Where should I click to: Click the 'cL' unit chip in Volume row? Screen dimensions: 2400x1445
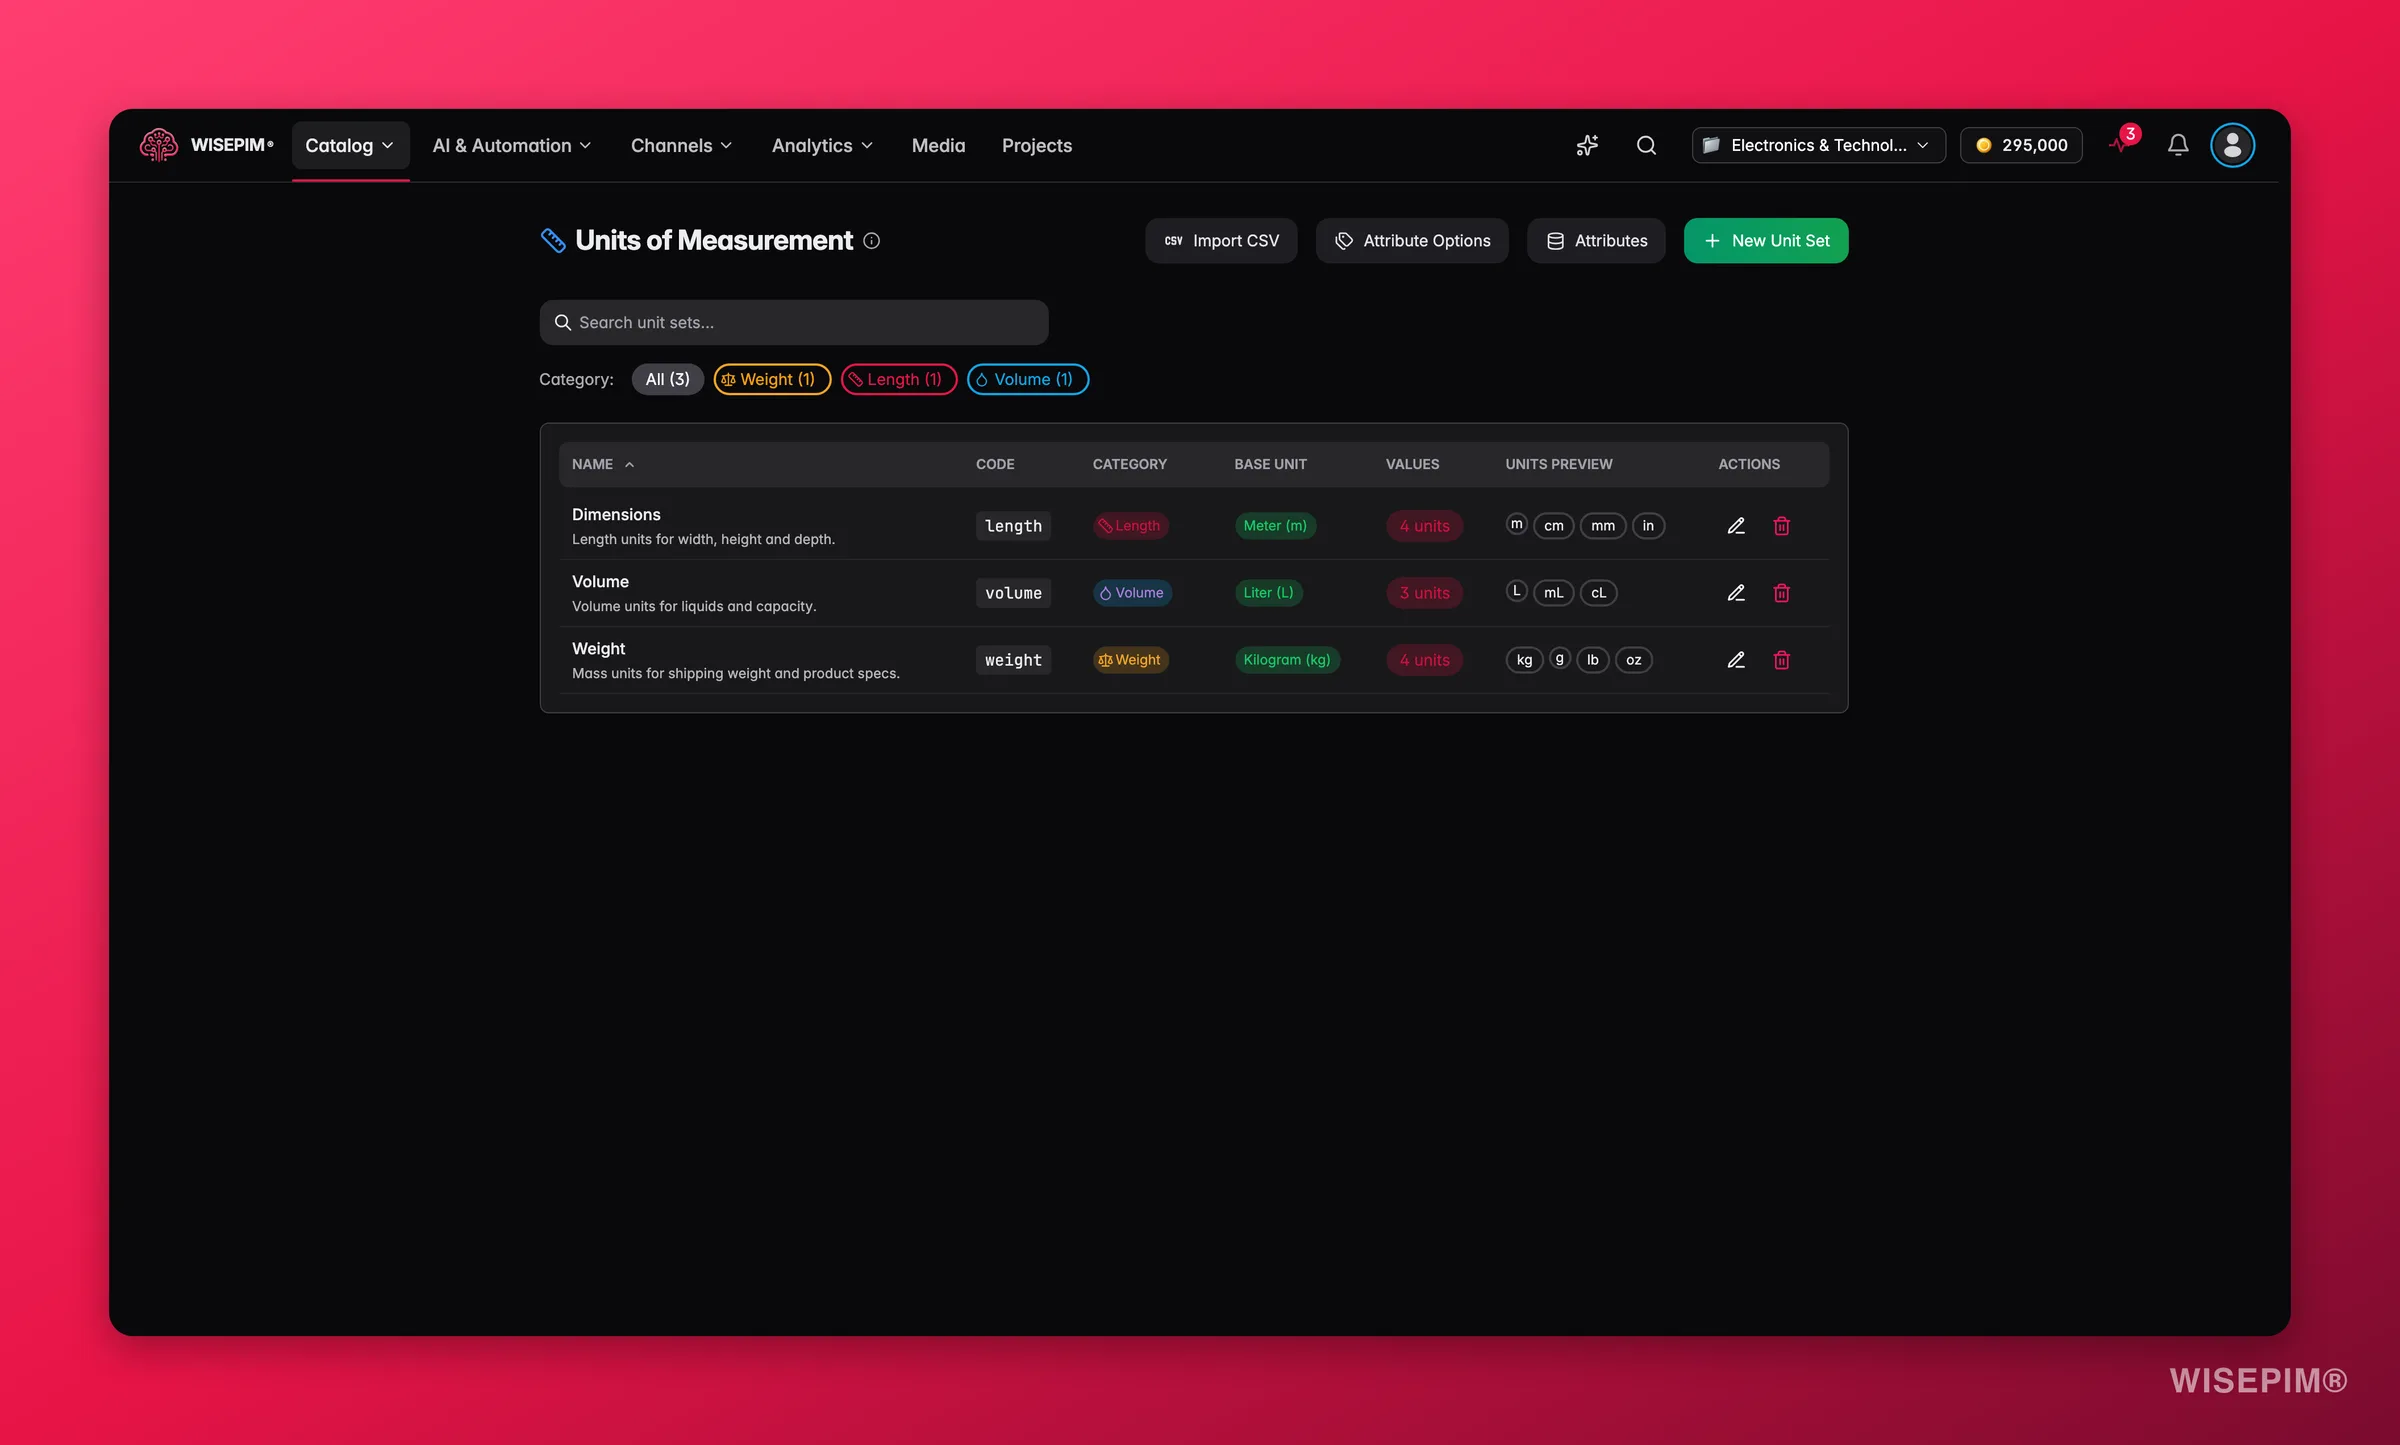1598,593
